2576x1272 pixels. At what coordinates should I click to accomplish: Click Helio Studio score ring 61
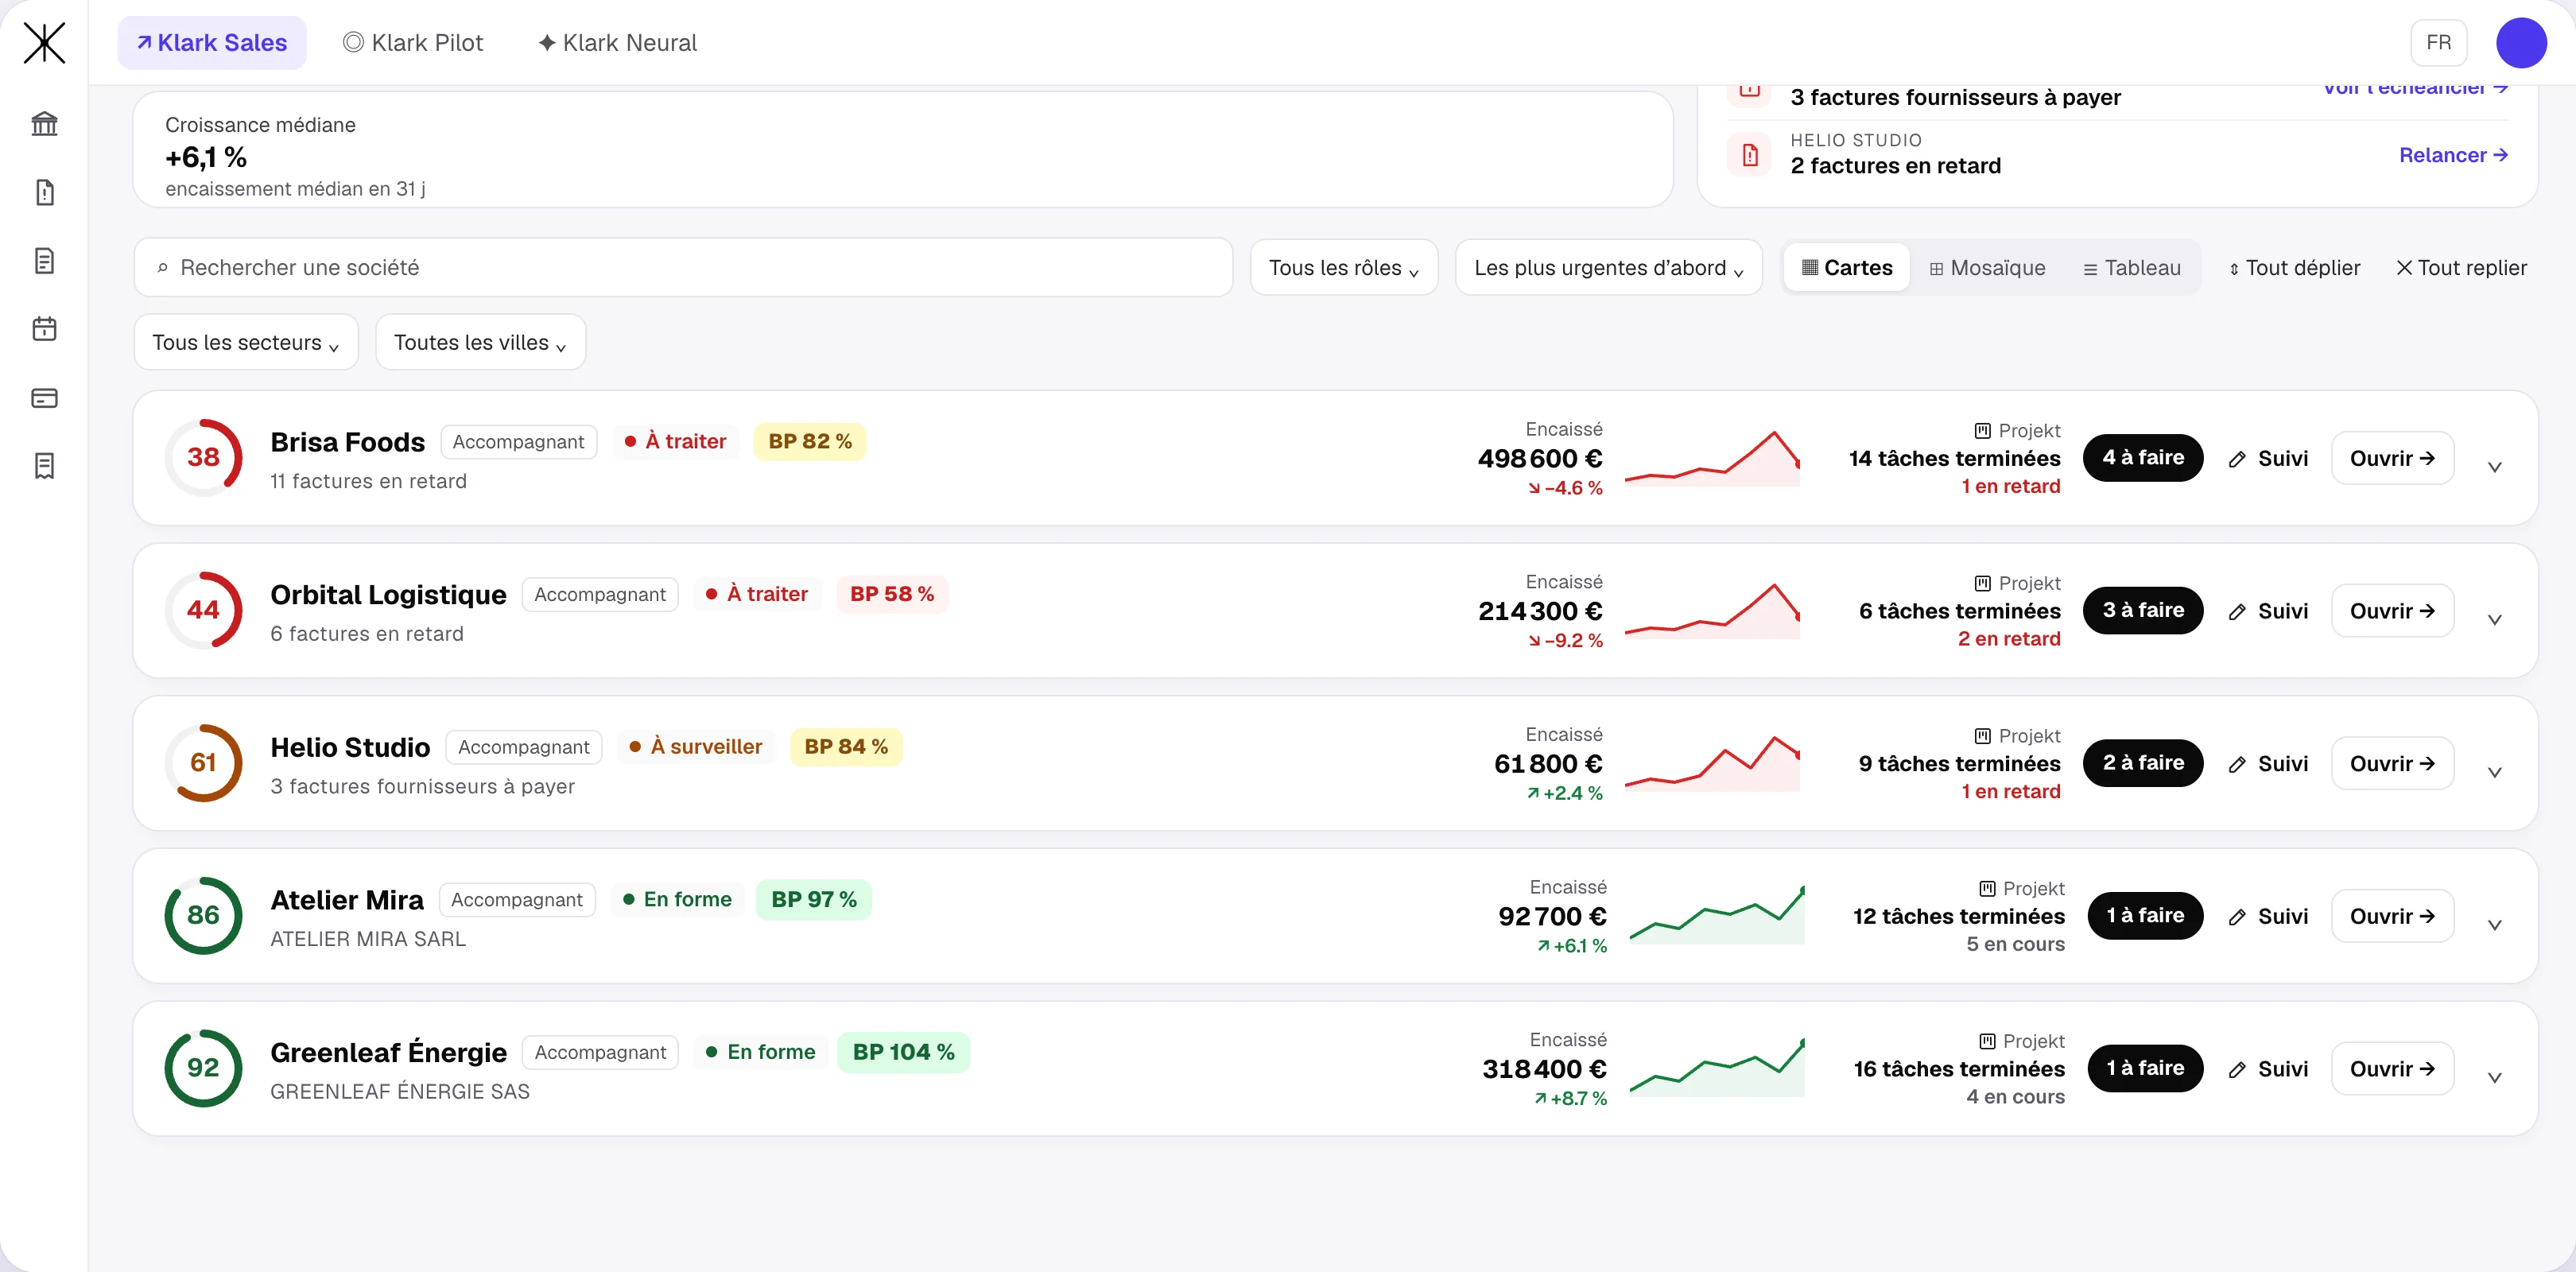point(203,763)
